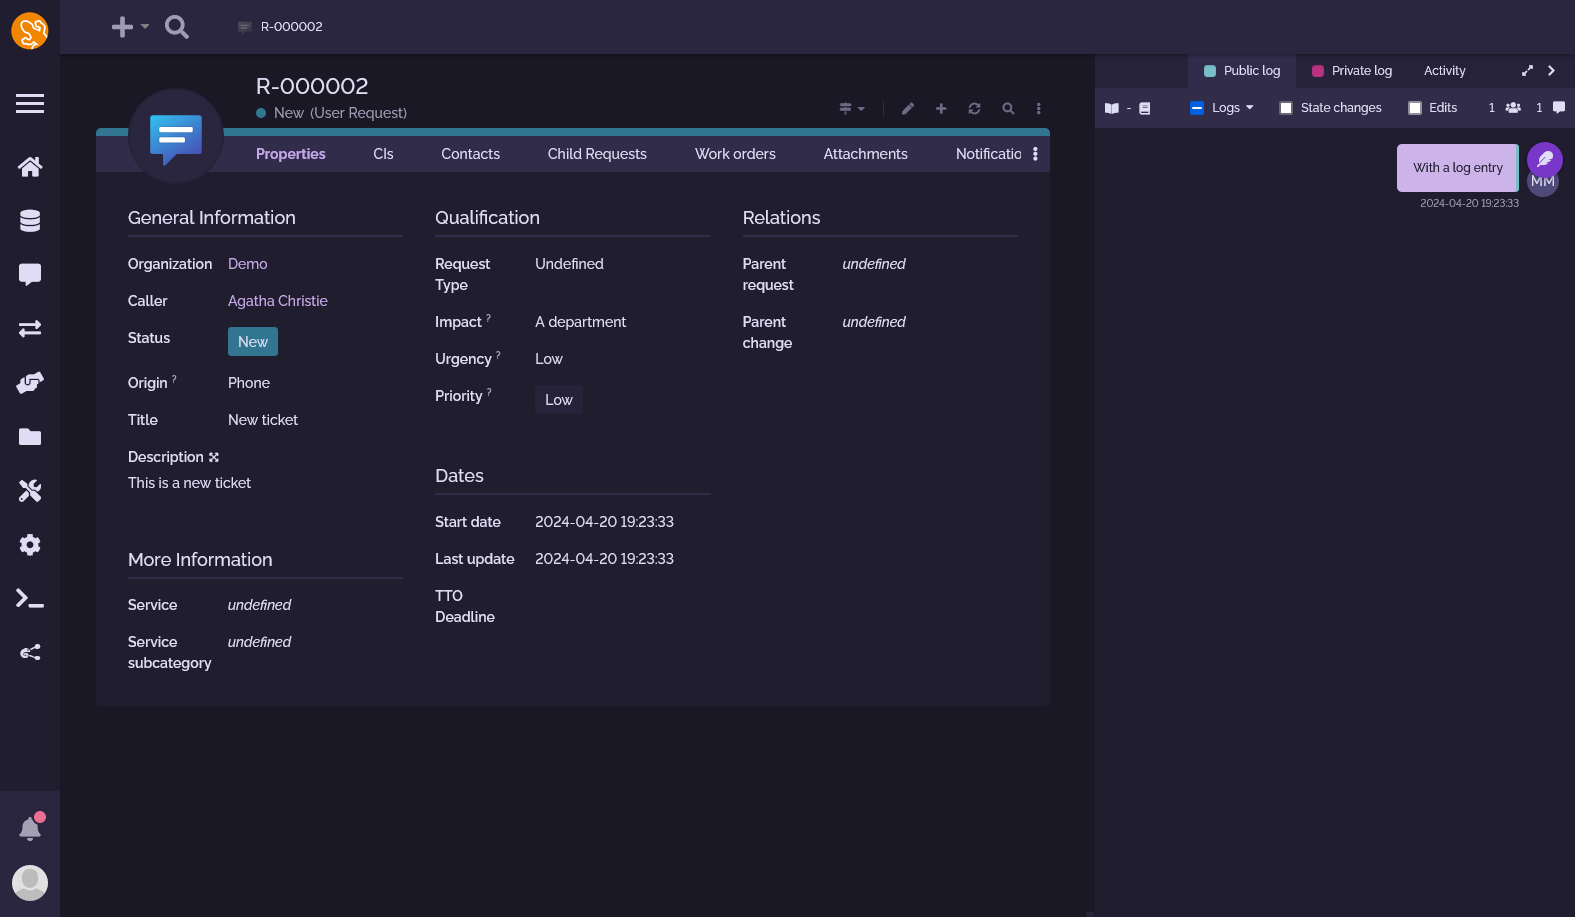Open the terminal prompt sidebar icon
This screenshot has width=1575, height=917.
30,598
